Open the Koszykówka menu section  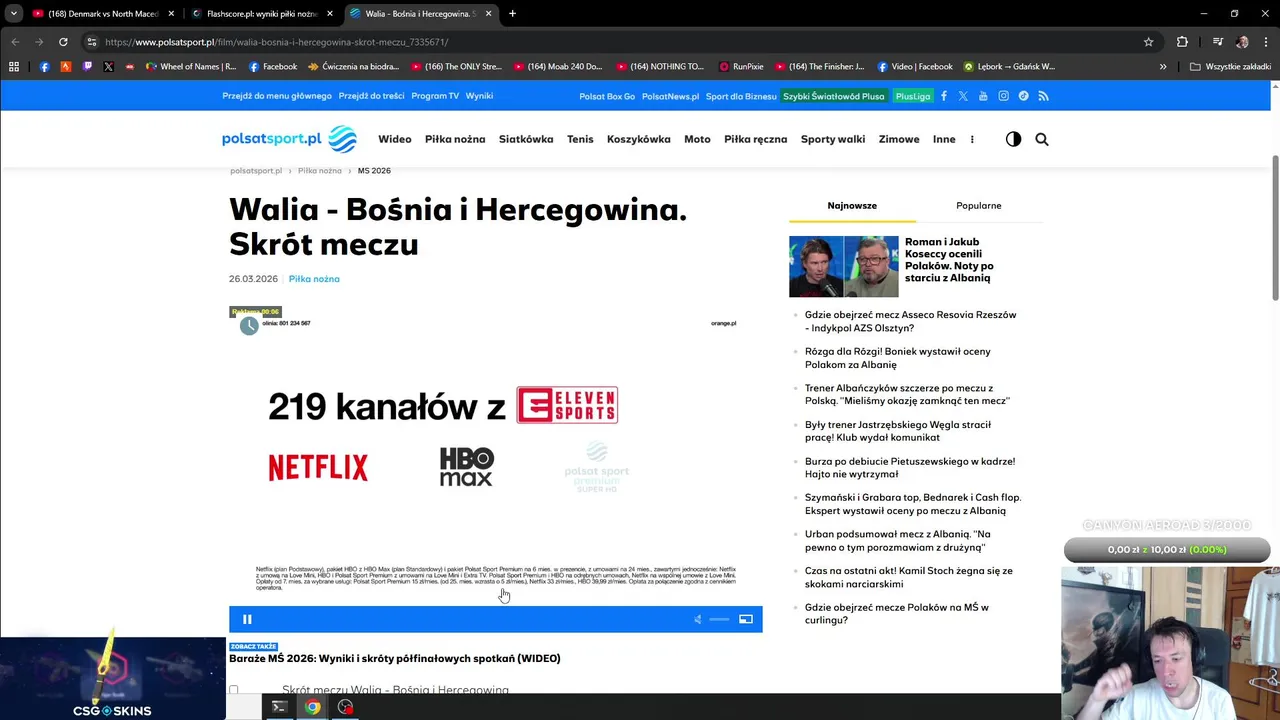coord(639,139)
